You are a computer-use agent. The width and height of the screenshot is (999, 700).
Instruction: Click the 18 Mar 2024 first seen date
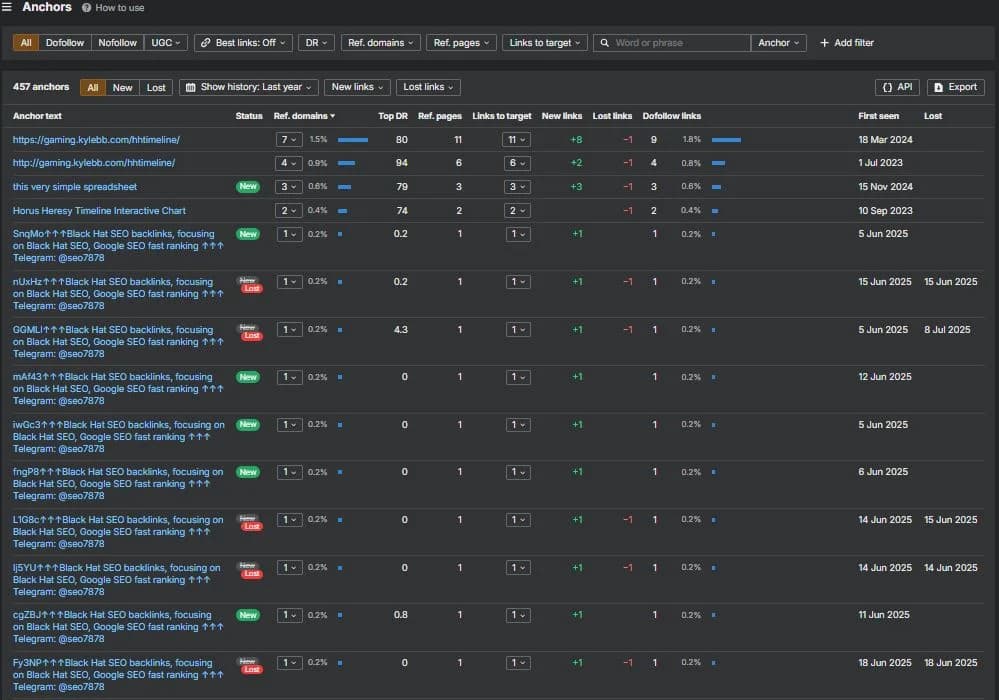click(x=885, y=139)
